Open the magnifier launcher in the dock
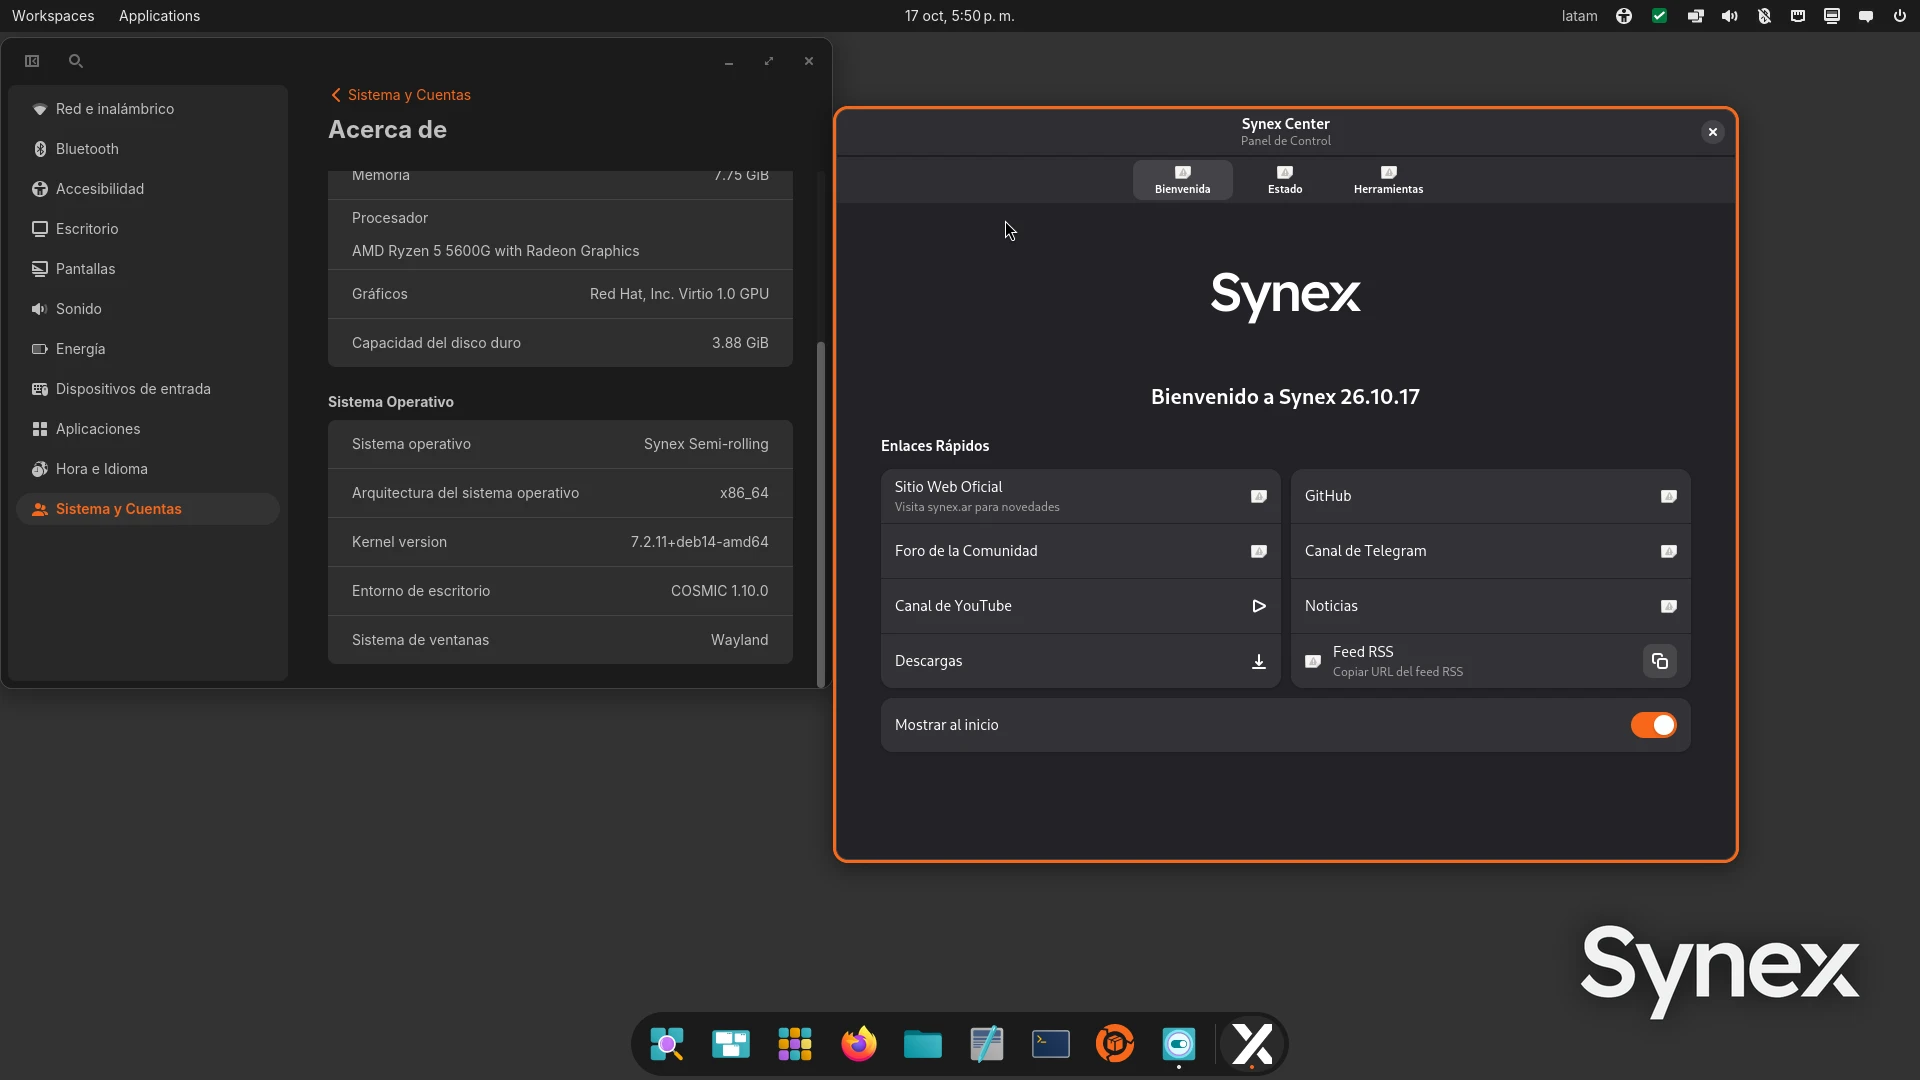The height and width of the screenshot is (1080, 1920). click(x=666, y=1044)
